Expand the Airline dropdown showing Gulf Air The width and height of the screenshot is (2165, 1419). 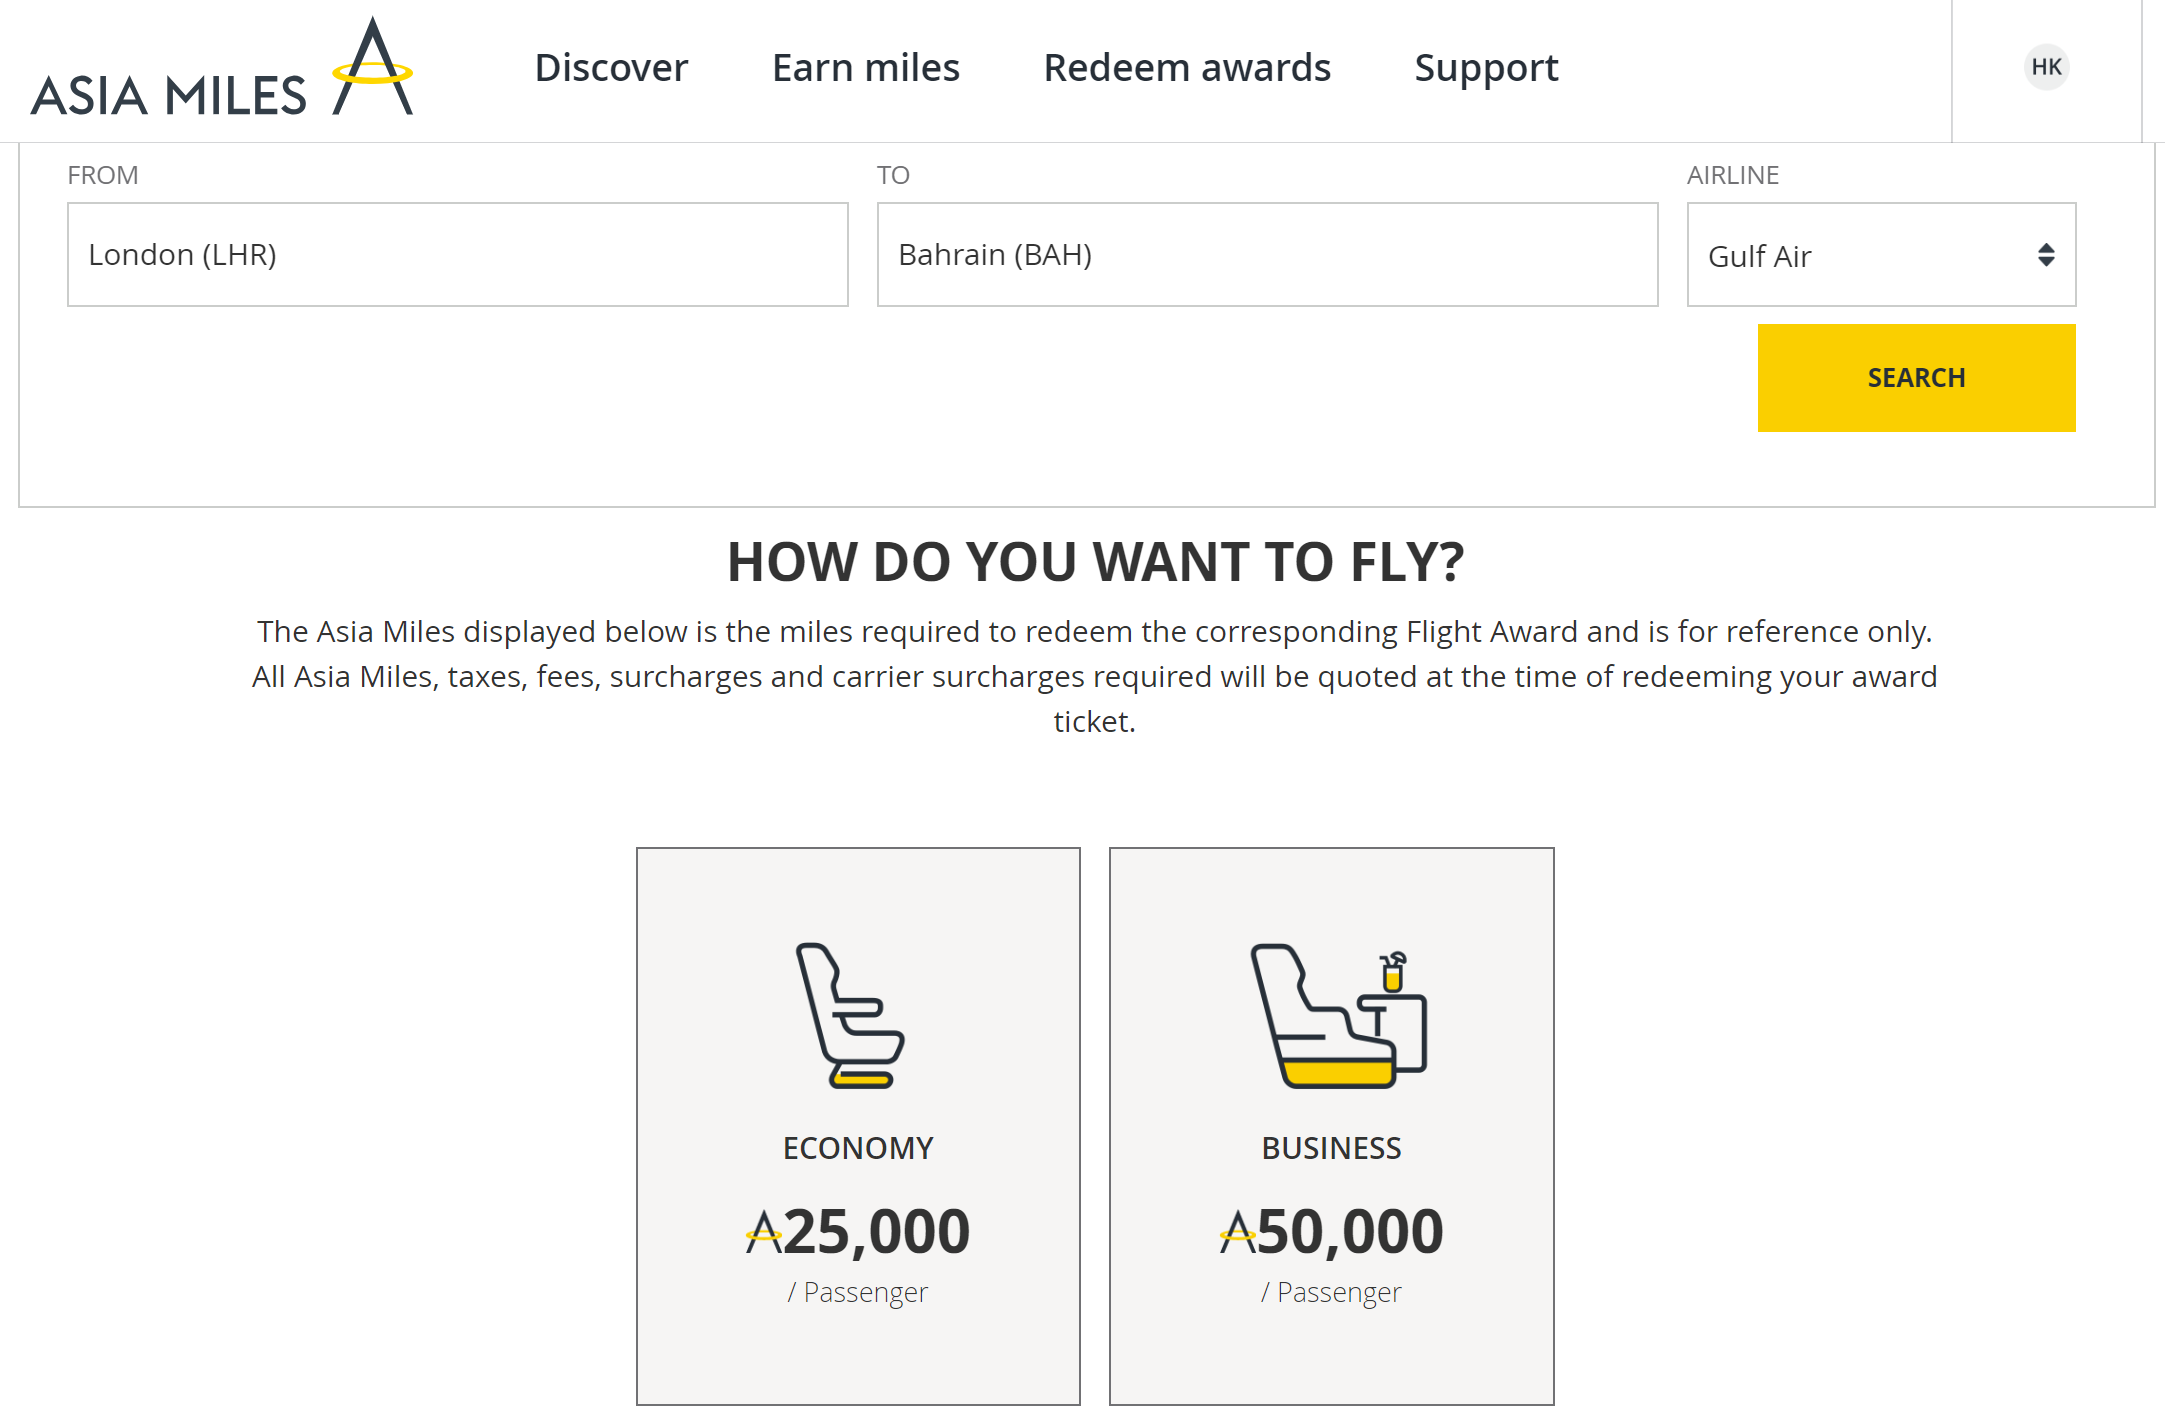[x=1880, y=255]
